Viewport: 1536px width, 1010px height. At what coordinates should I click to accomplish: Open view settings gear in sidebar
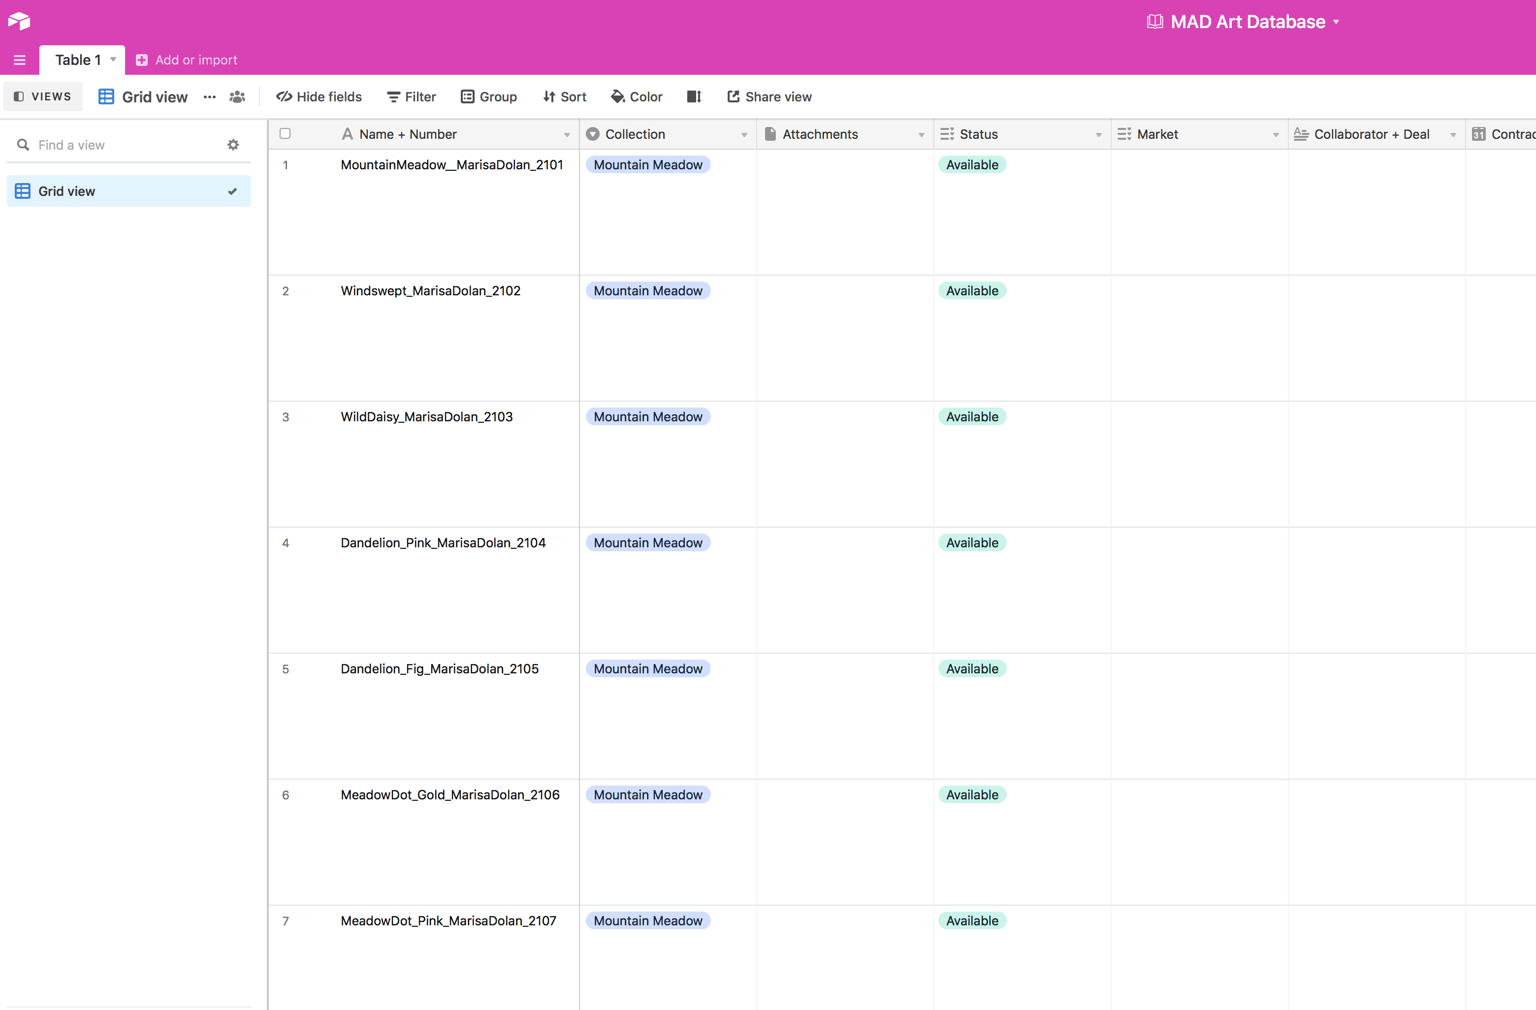point(233,145)
